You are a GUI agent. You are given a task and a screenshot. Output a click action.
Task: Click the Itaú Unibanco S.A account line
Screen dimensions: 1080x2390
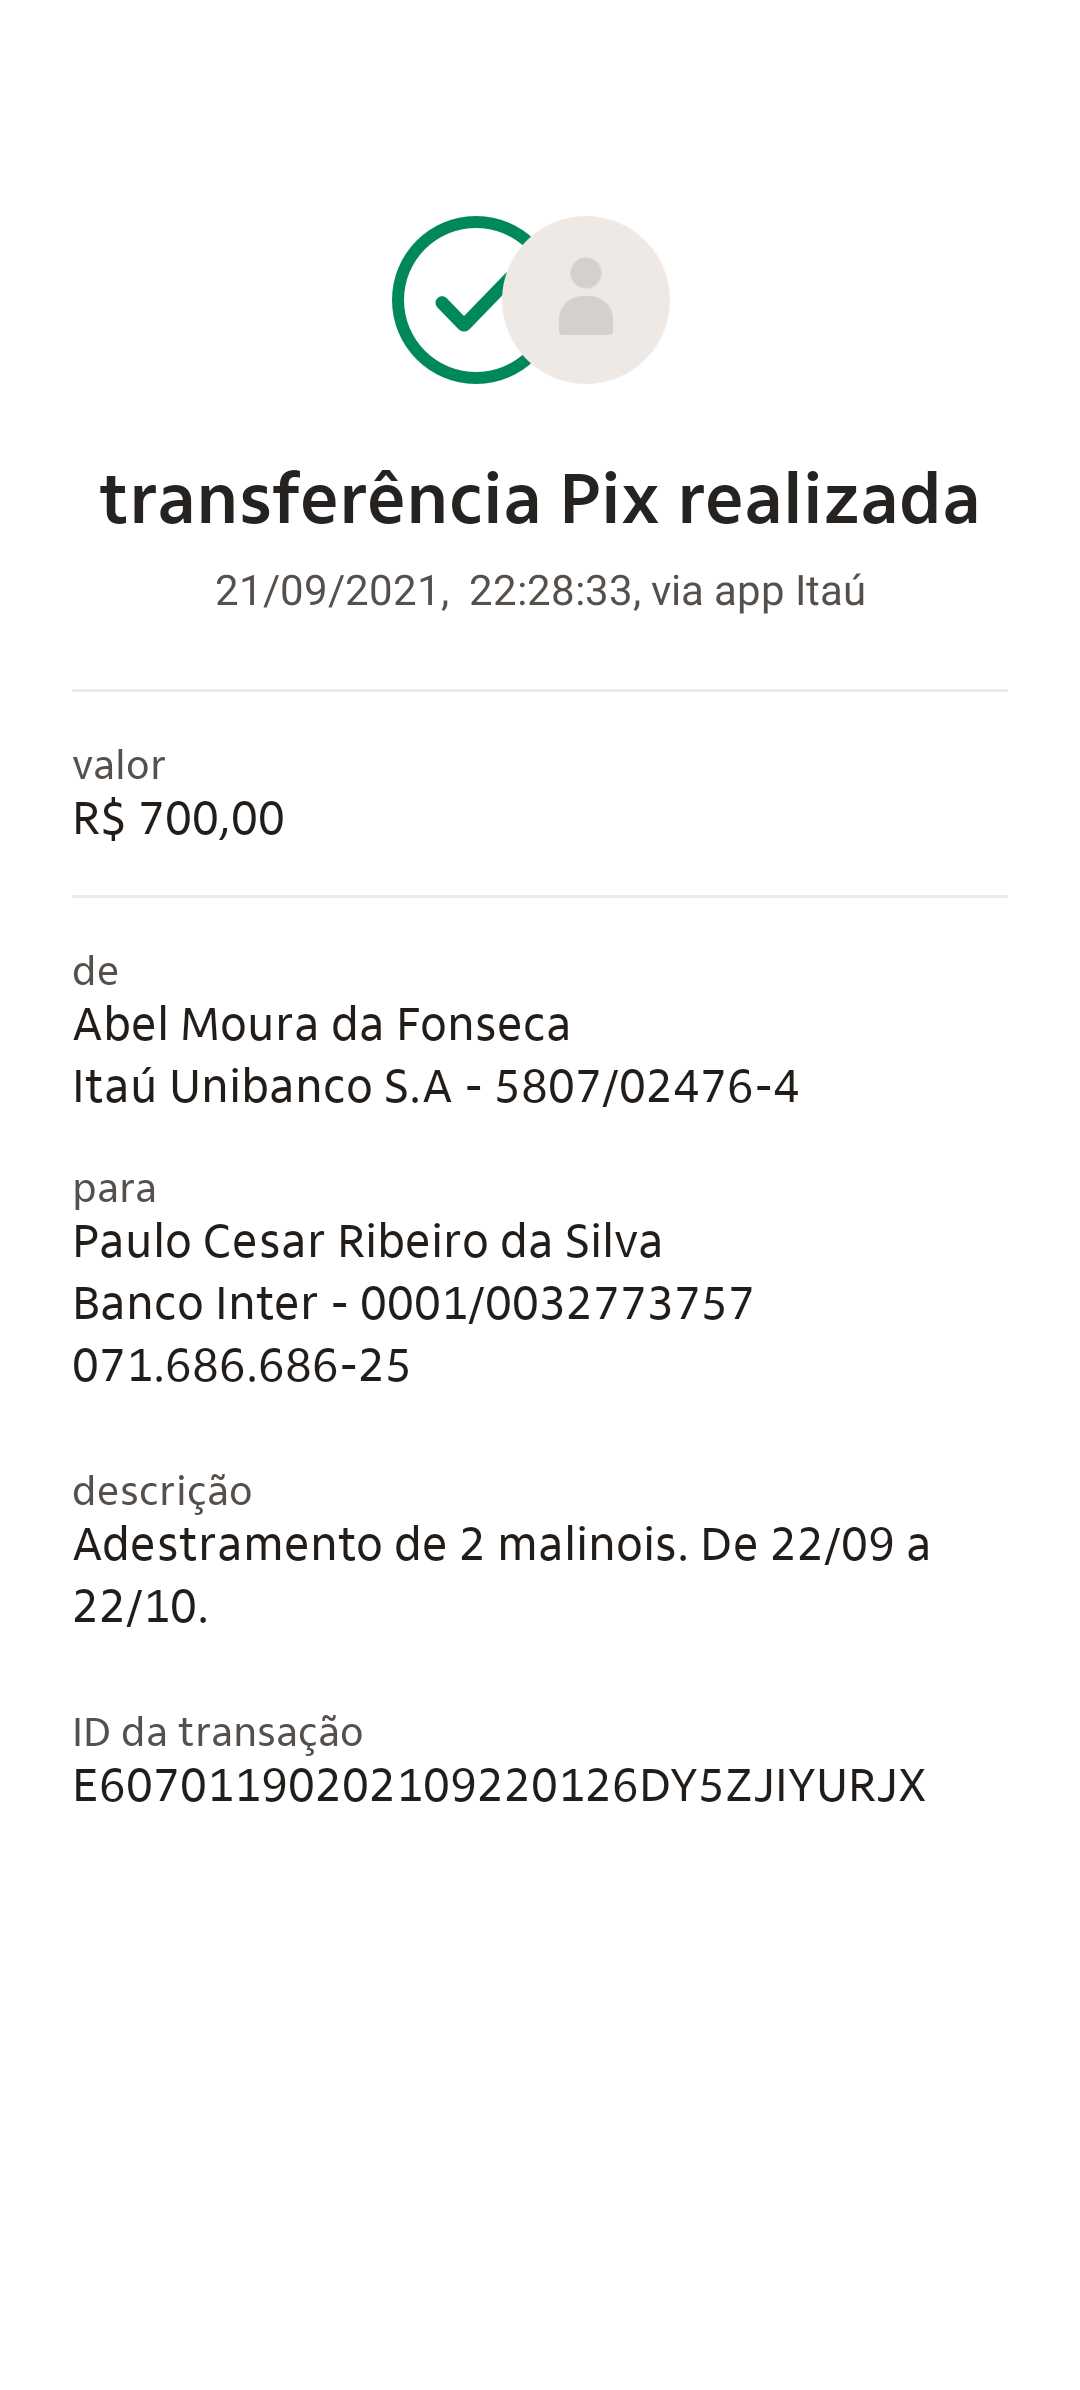[436, 1087]
